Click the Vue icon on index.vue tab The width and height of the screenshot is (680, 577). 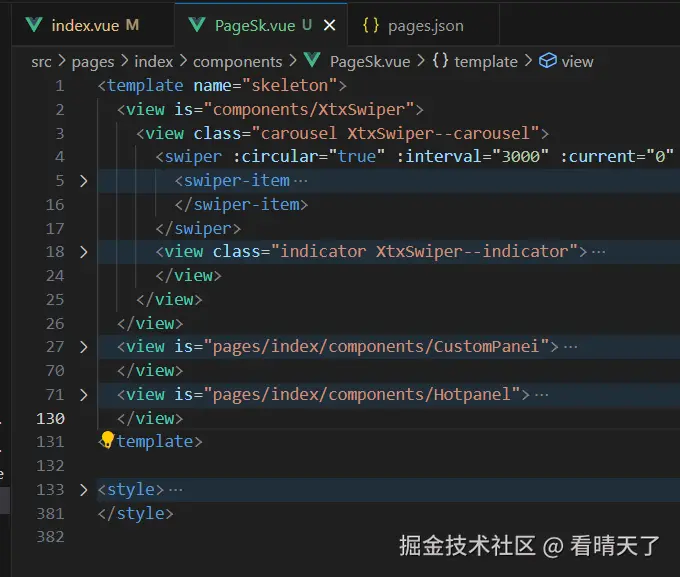[34, 25]
